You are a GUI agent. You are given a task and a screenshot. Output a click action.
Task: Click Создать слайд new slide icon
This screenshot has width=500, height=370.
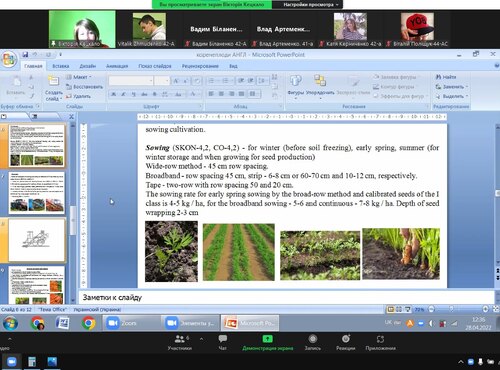[53, 81]
